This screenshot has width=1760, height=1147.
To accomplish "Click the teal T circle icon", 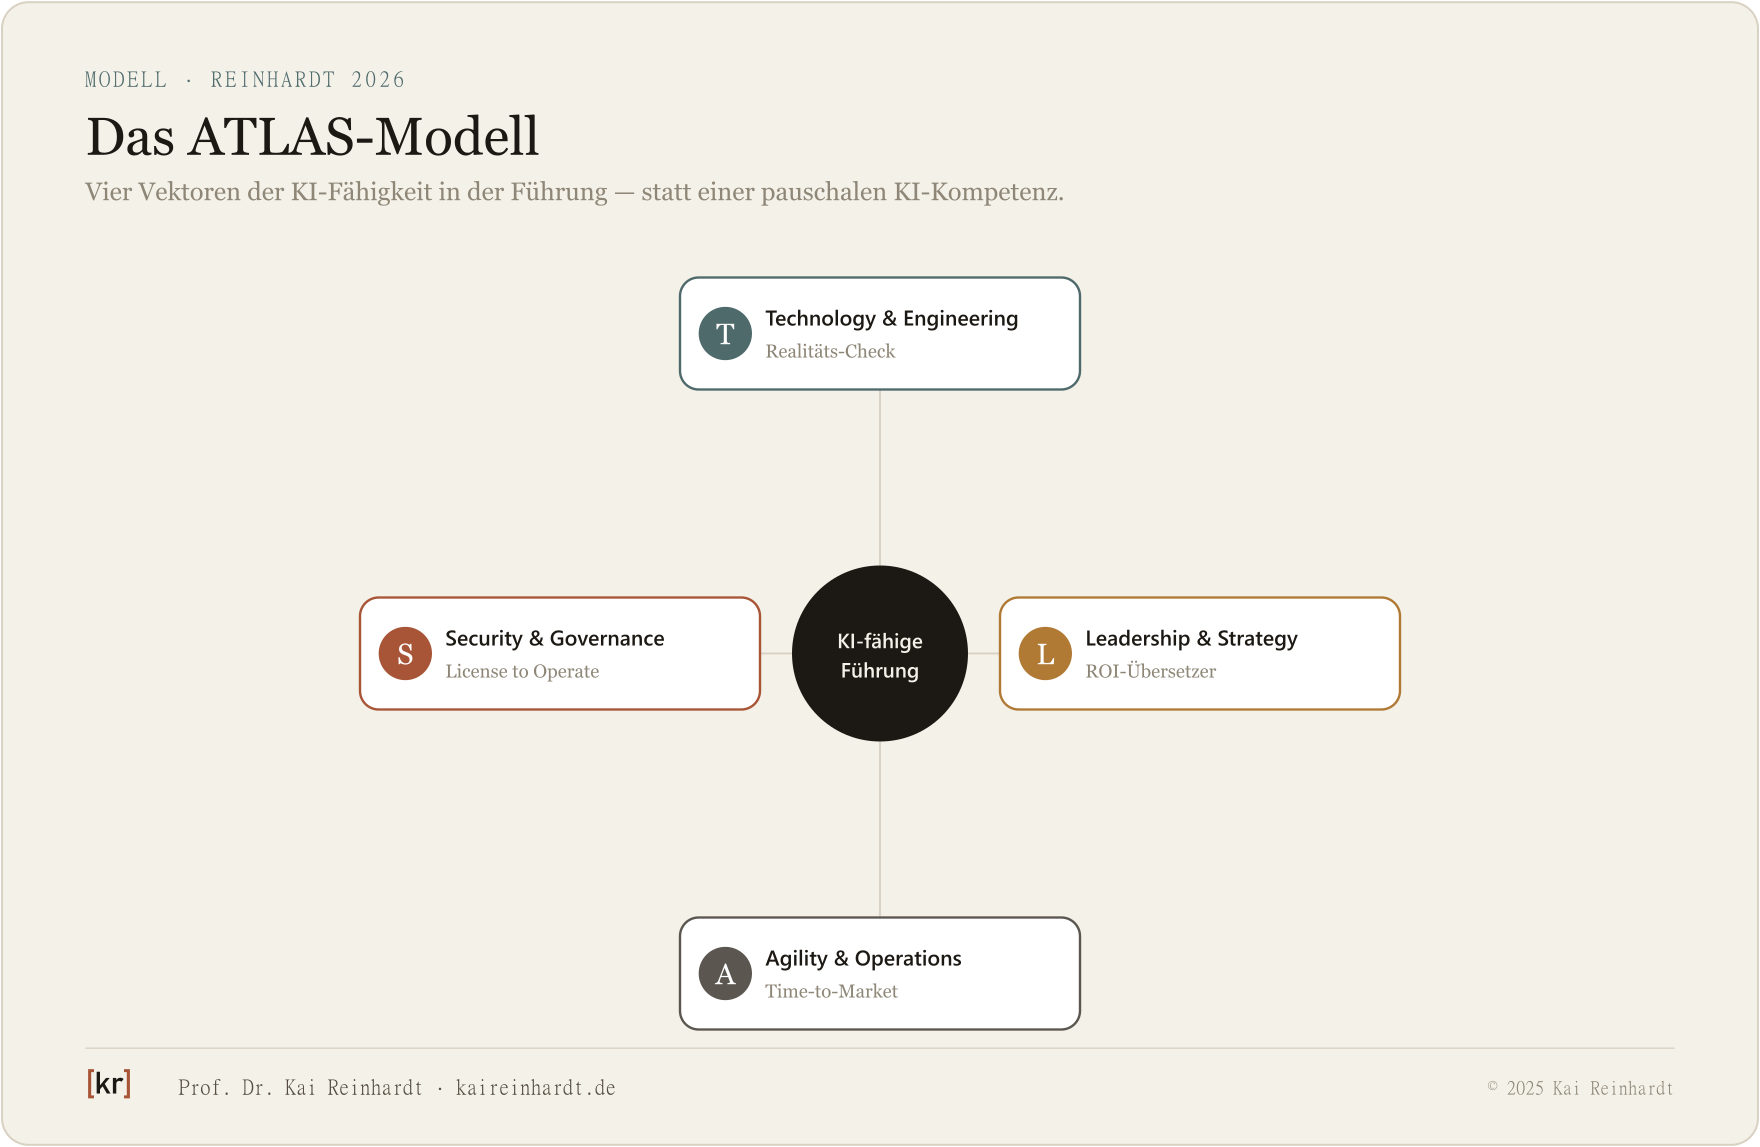I will click(x=725, y=334).
